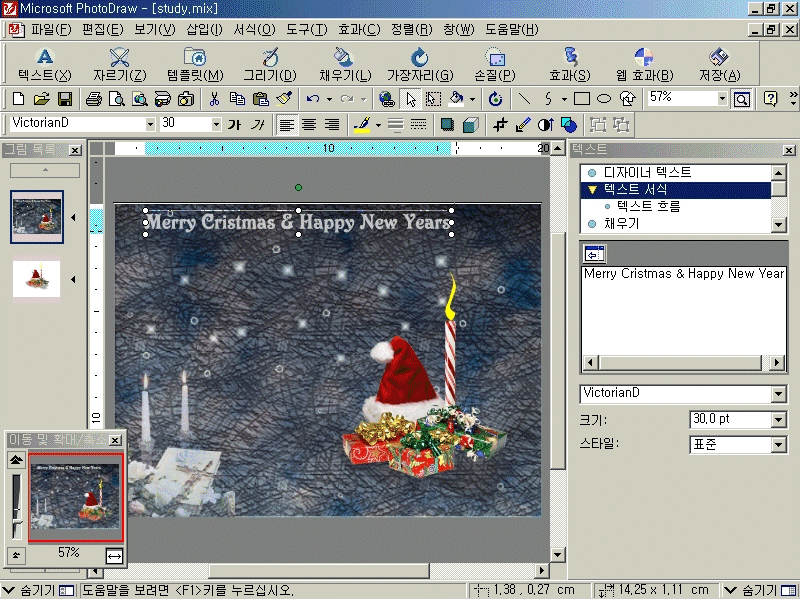Image resolution: width=800 pixels, height=600 pixels.
Task: Click the line color pen swatch
Action: coord(362,124)
